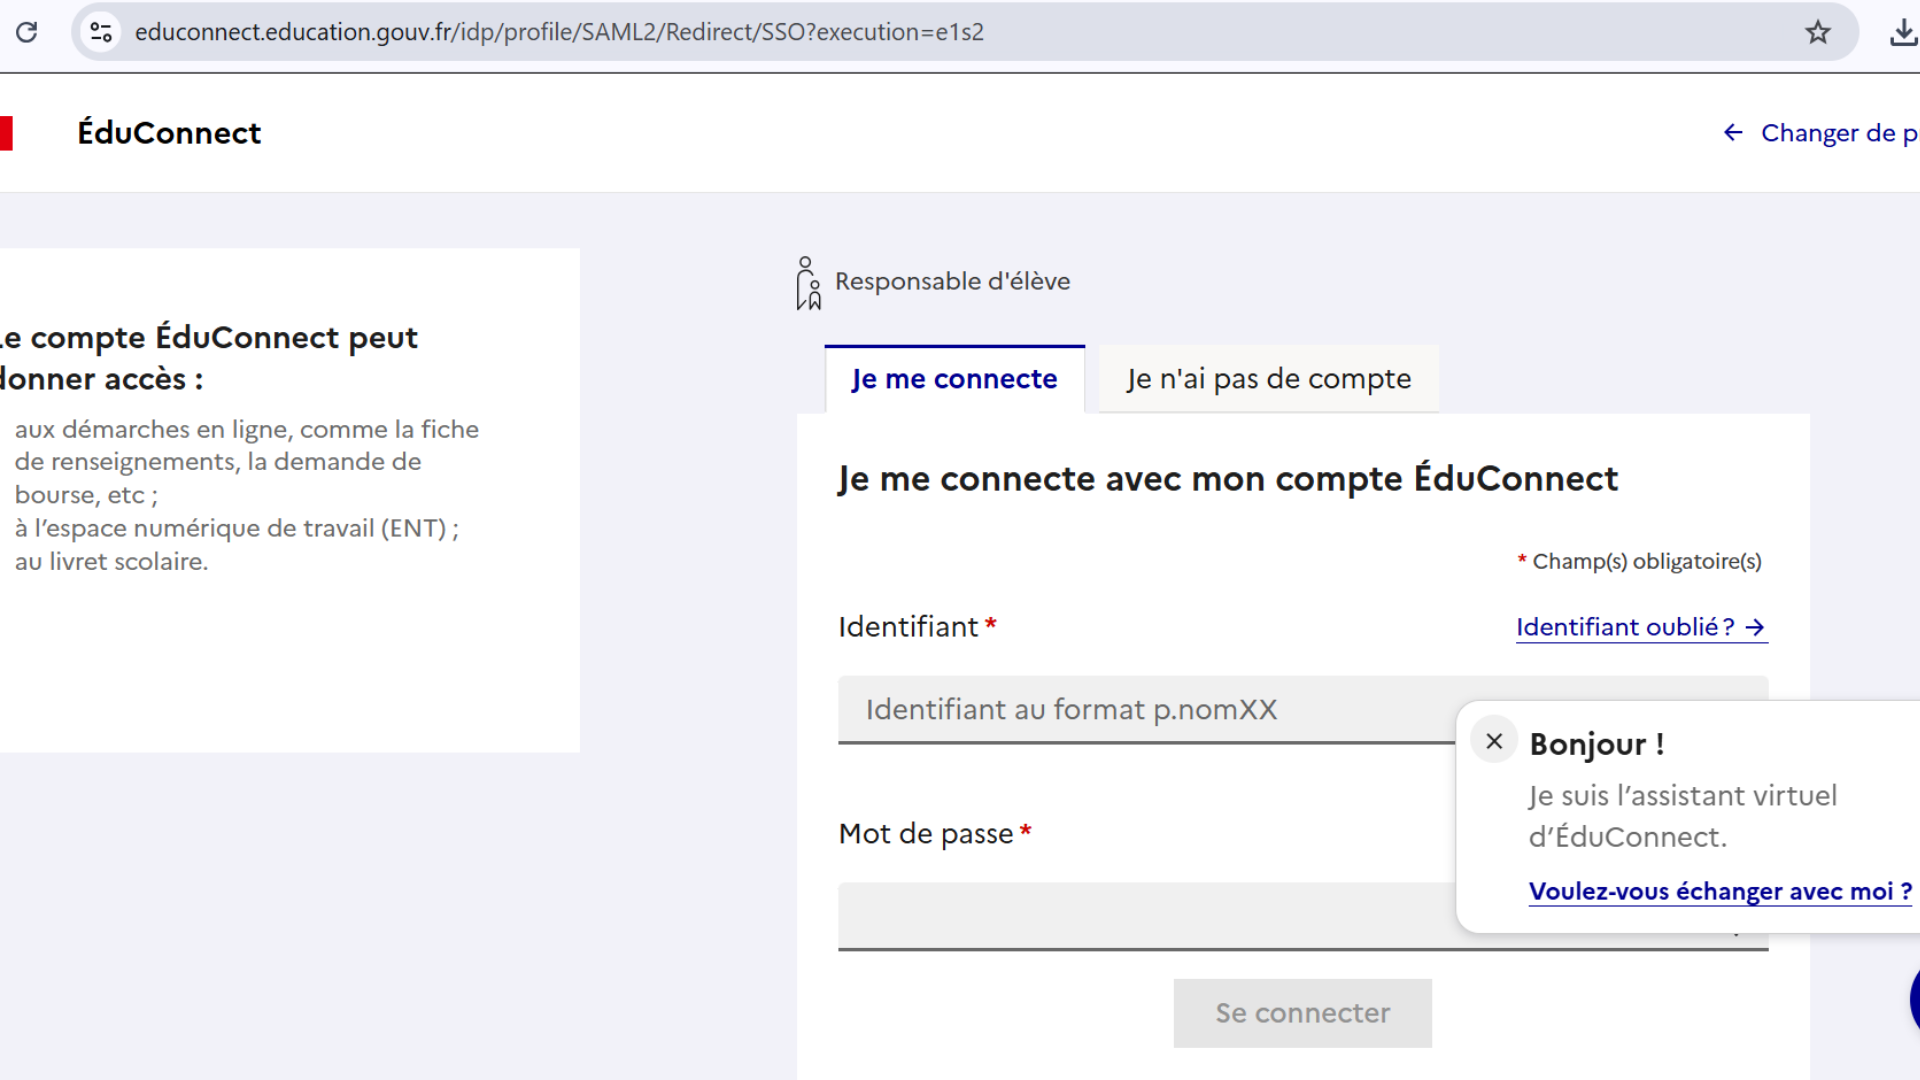Click the Champ(s) obligatoire(s) note
Viewport: 1920px width, 1080px height.
1639,562
